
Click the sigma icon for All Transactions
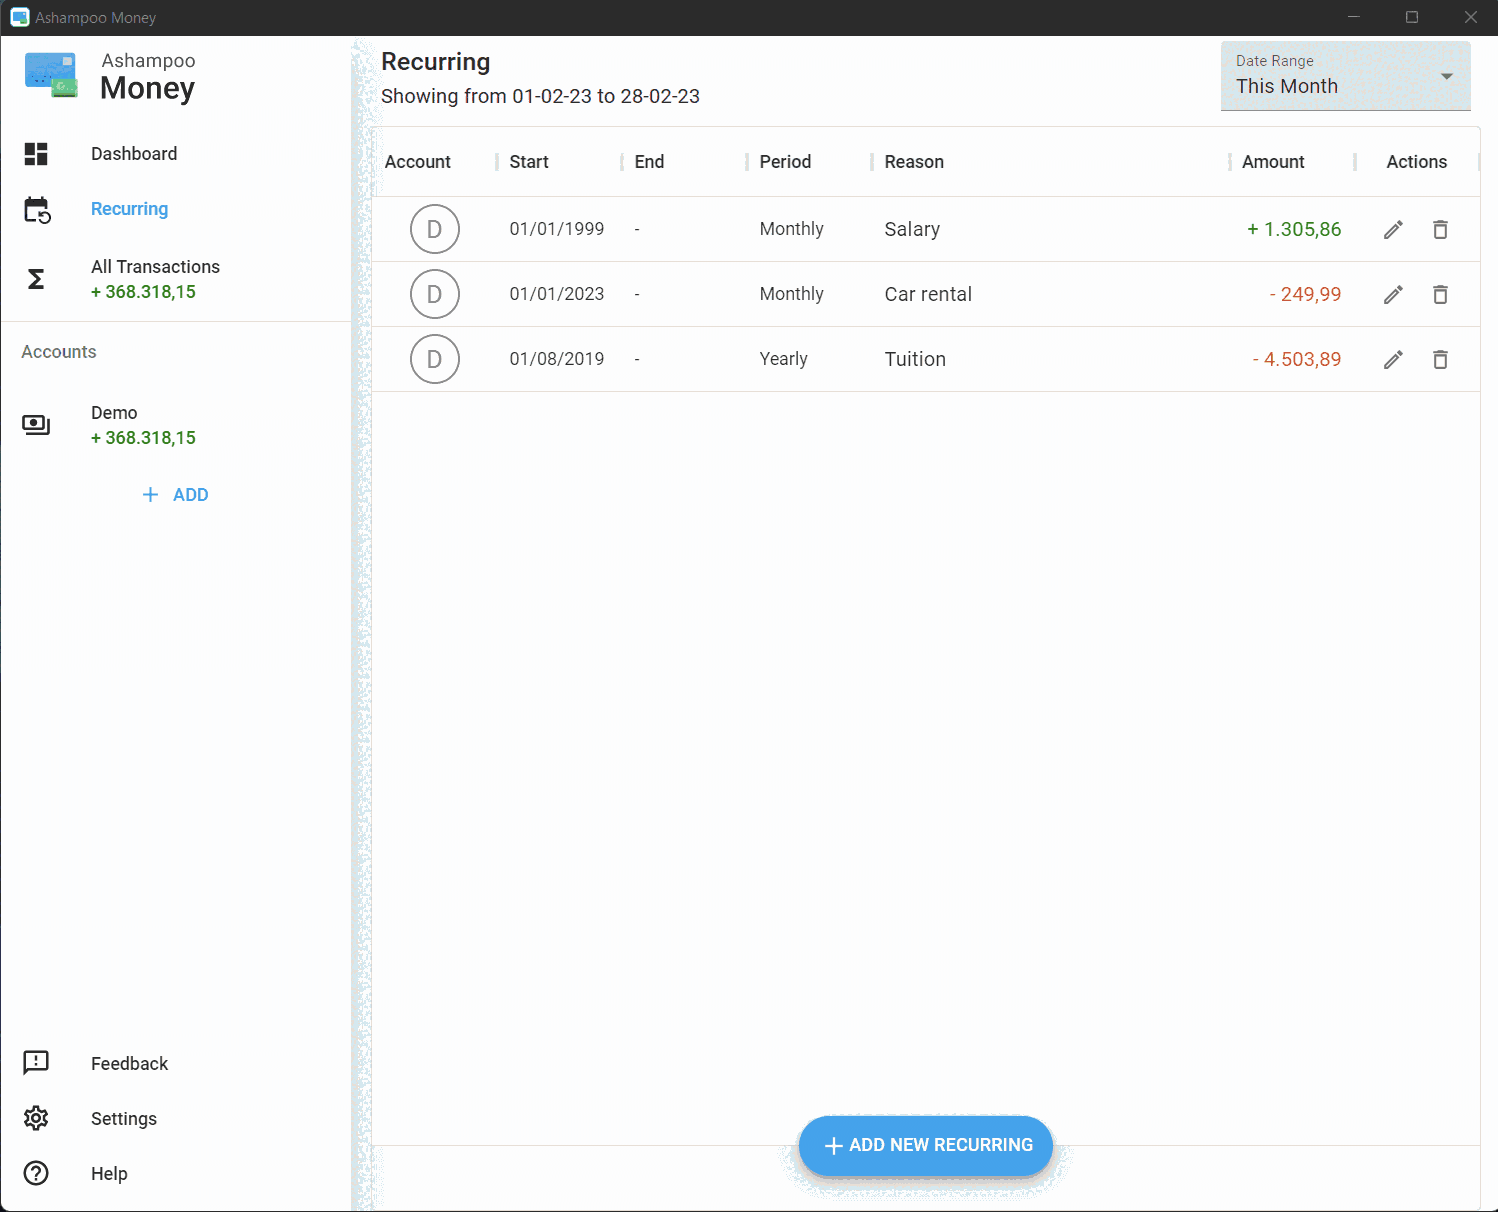click(36, 280)
